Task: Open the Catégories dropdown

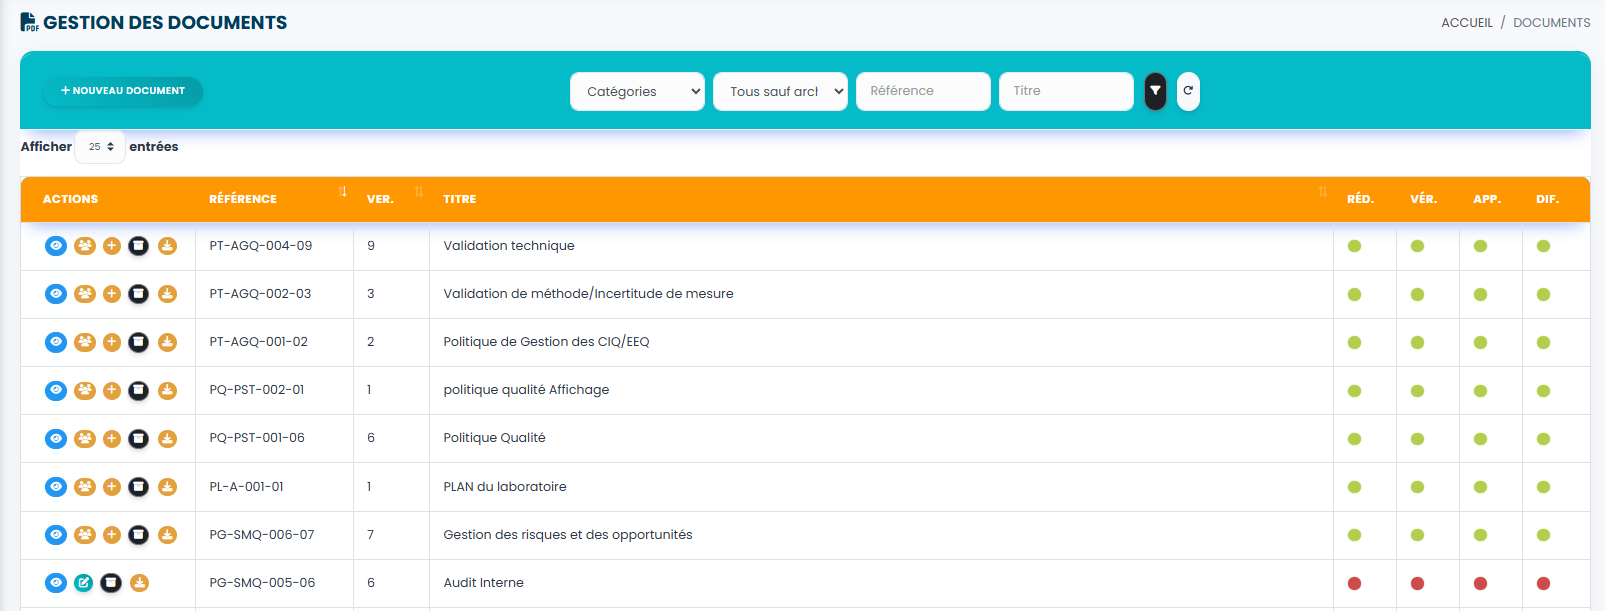Action: pyautogui.click(x=637, y=91)
